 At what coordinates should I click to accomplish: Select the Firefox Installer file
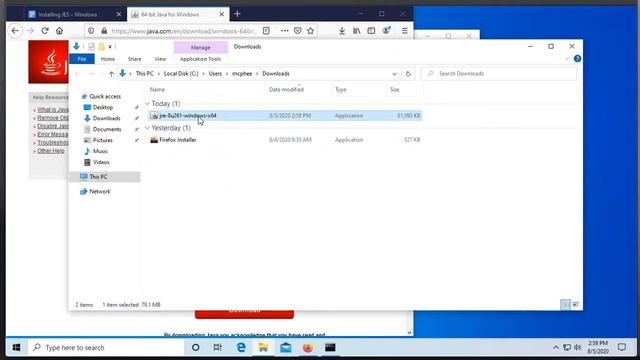point(285,140)
